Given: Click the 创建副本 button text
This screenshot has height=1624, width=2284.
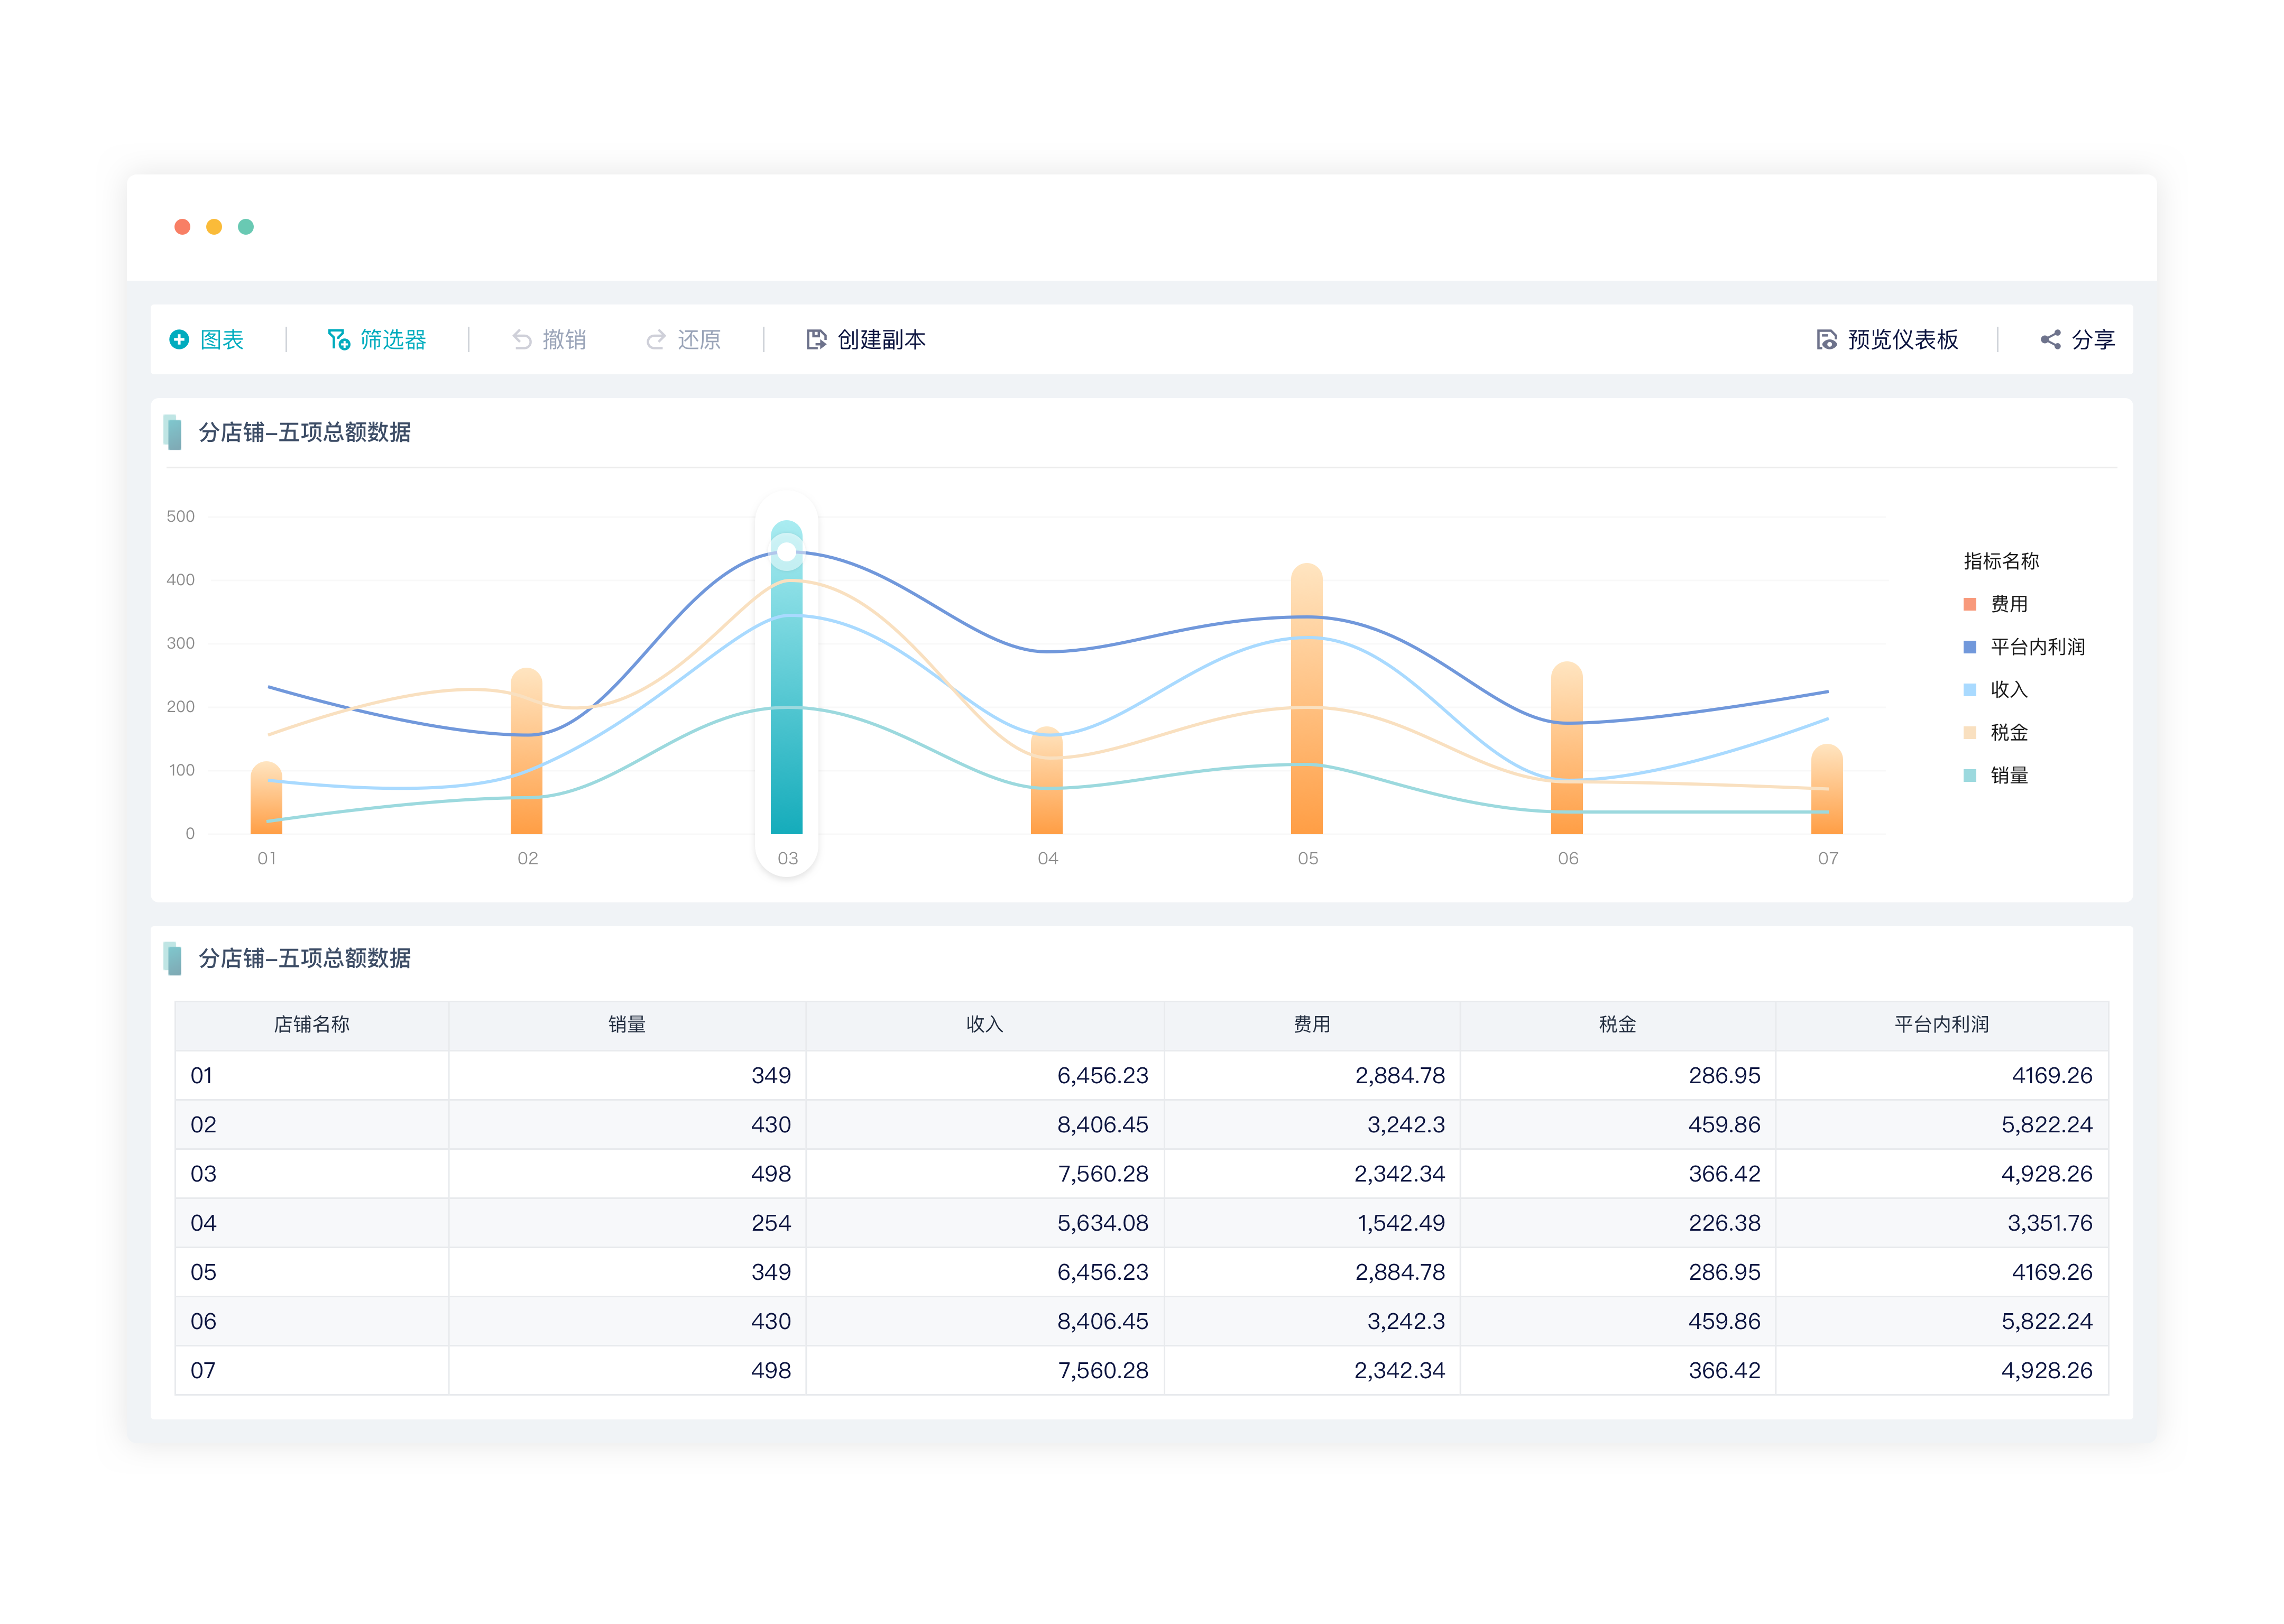Looking at the screenshot, I should (881, 340).
